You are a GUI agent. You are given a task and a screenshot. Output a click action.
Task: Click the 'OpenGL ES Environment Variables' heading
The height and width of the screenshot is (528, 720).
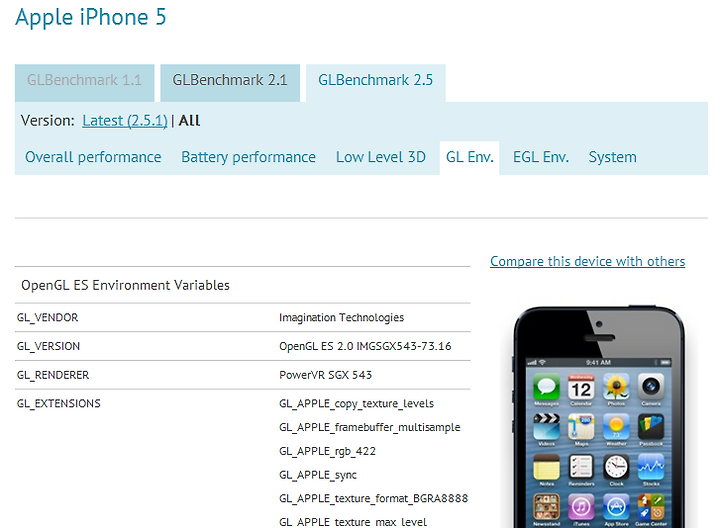(125, 285)
